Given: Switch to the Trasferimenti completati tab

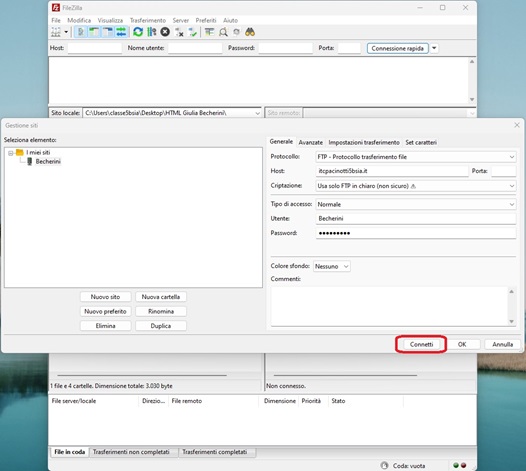Looking at the screenshot, I should tap(215, 452).
